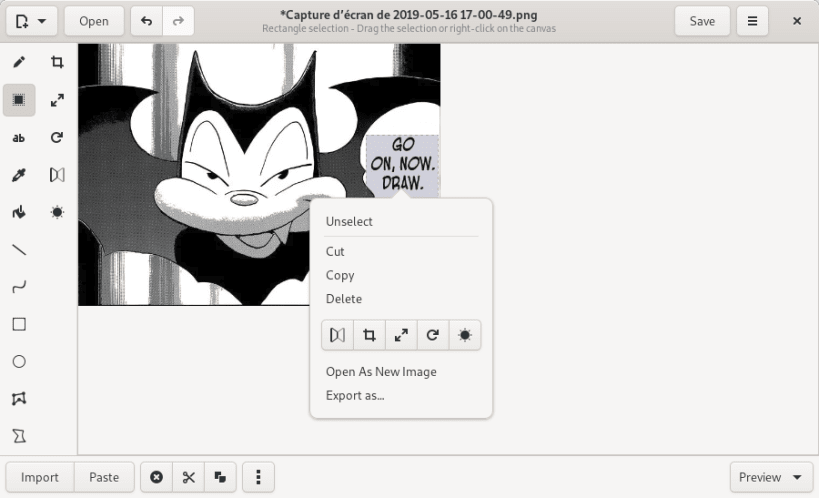Undo the last action
Image resolution: width=819 pixels, height=498 pixels.
(147, 21)
